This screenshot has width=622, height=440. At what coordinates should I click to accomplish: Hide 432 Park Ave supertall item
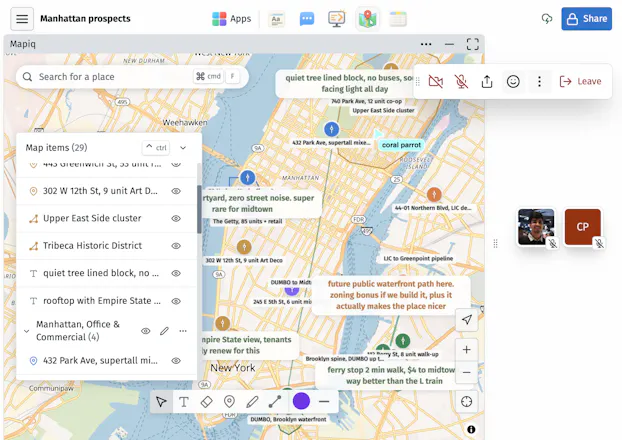coord(176,361)
